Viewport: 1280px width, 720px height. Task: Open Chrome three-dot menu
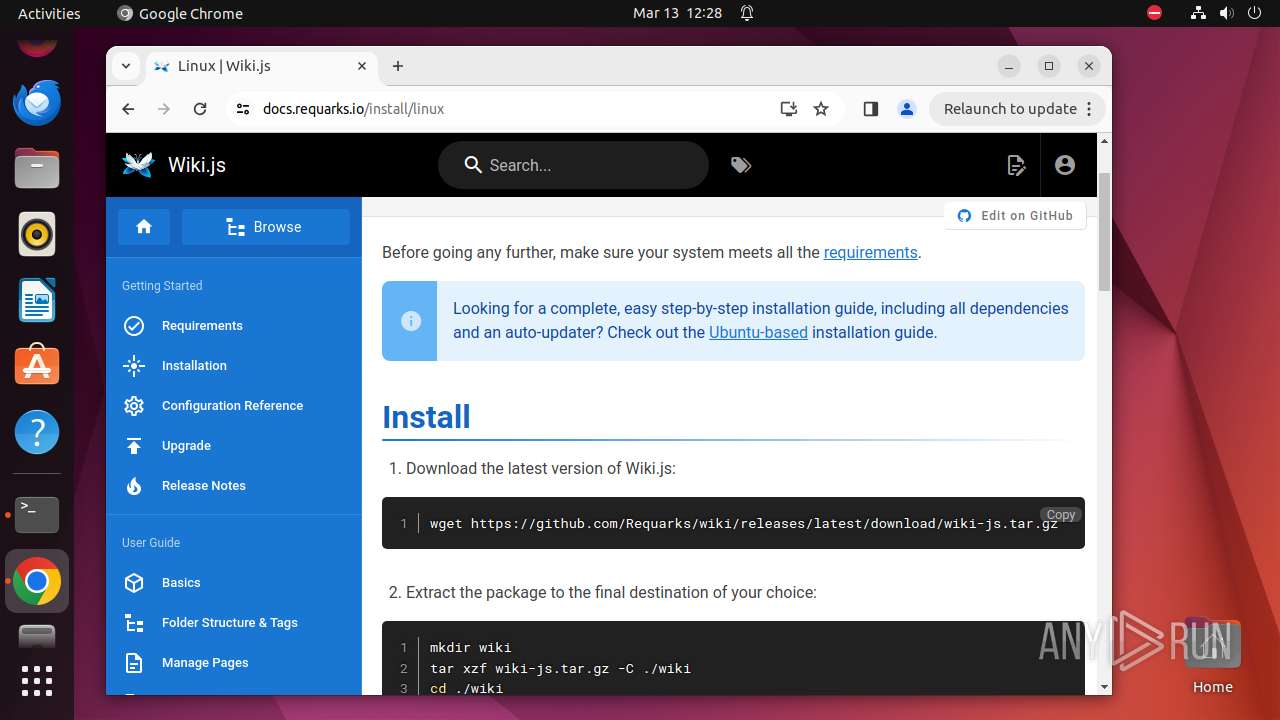(x=1090, y=109)
